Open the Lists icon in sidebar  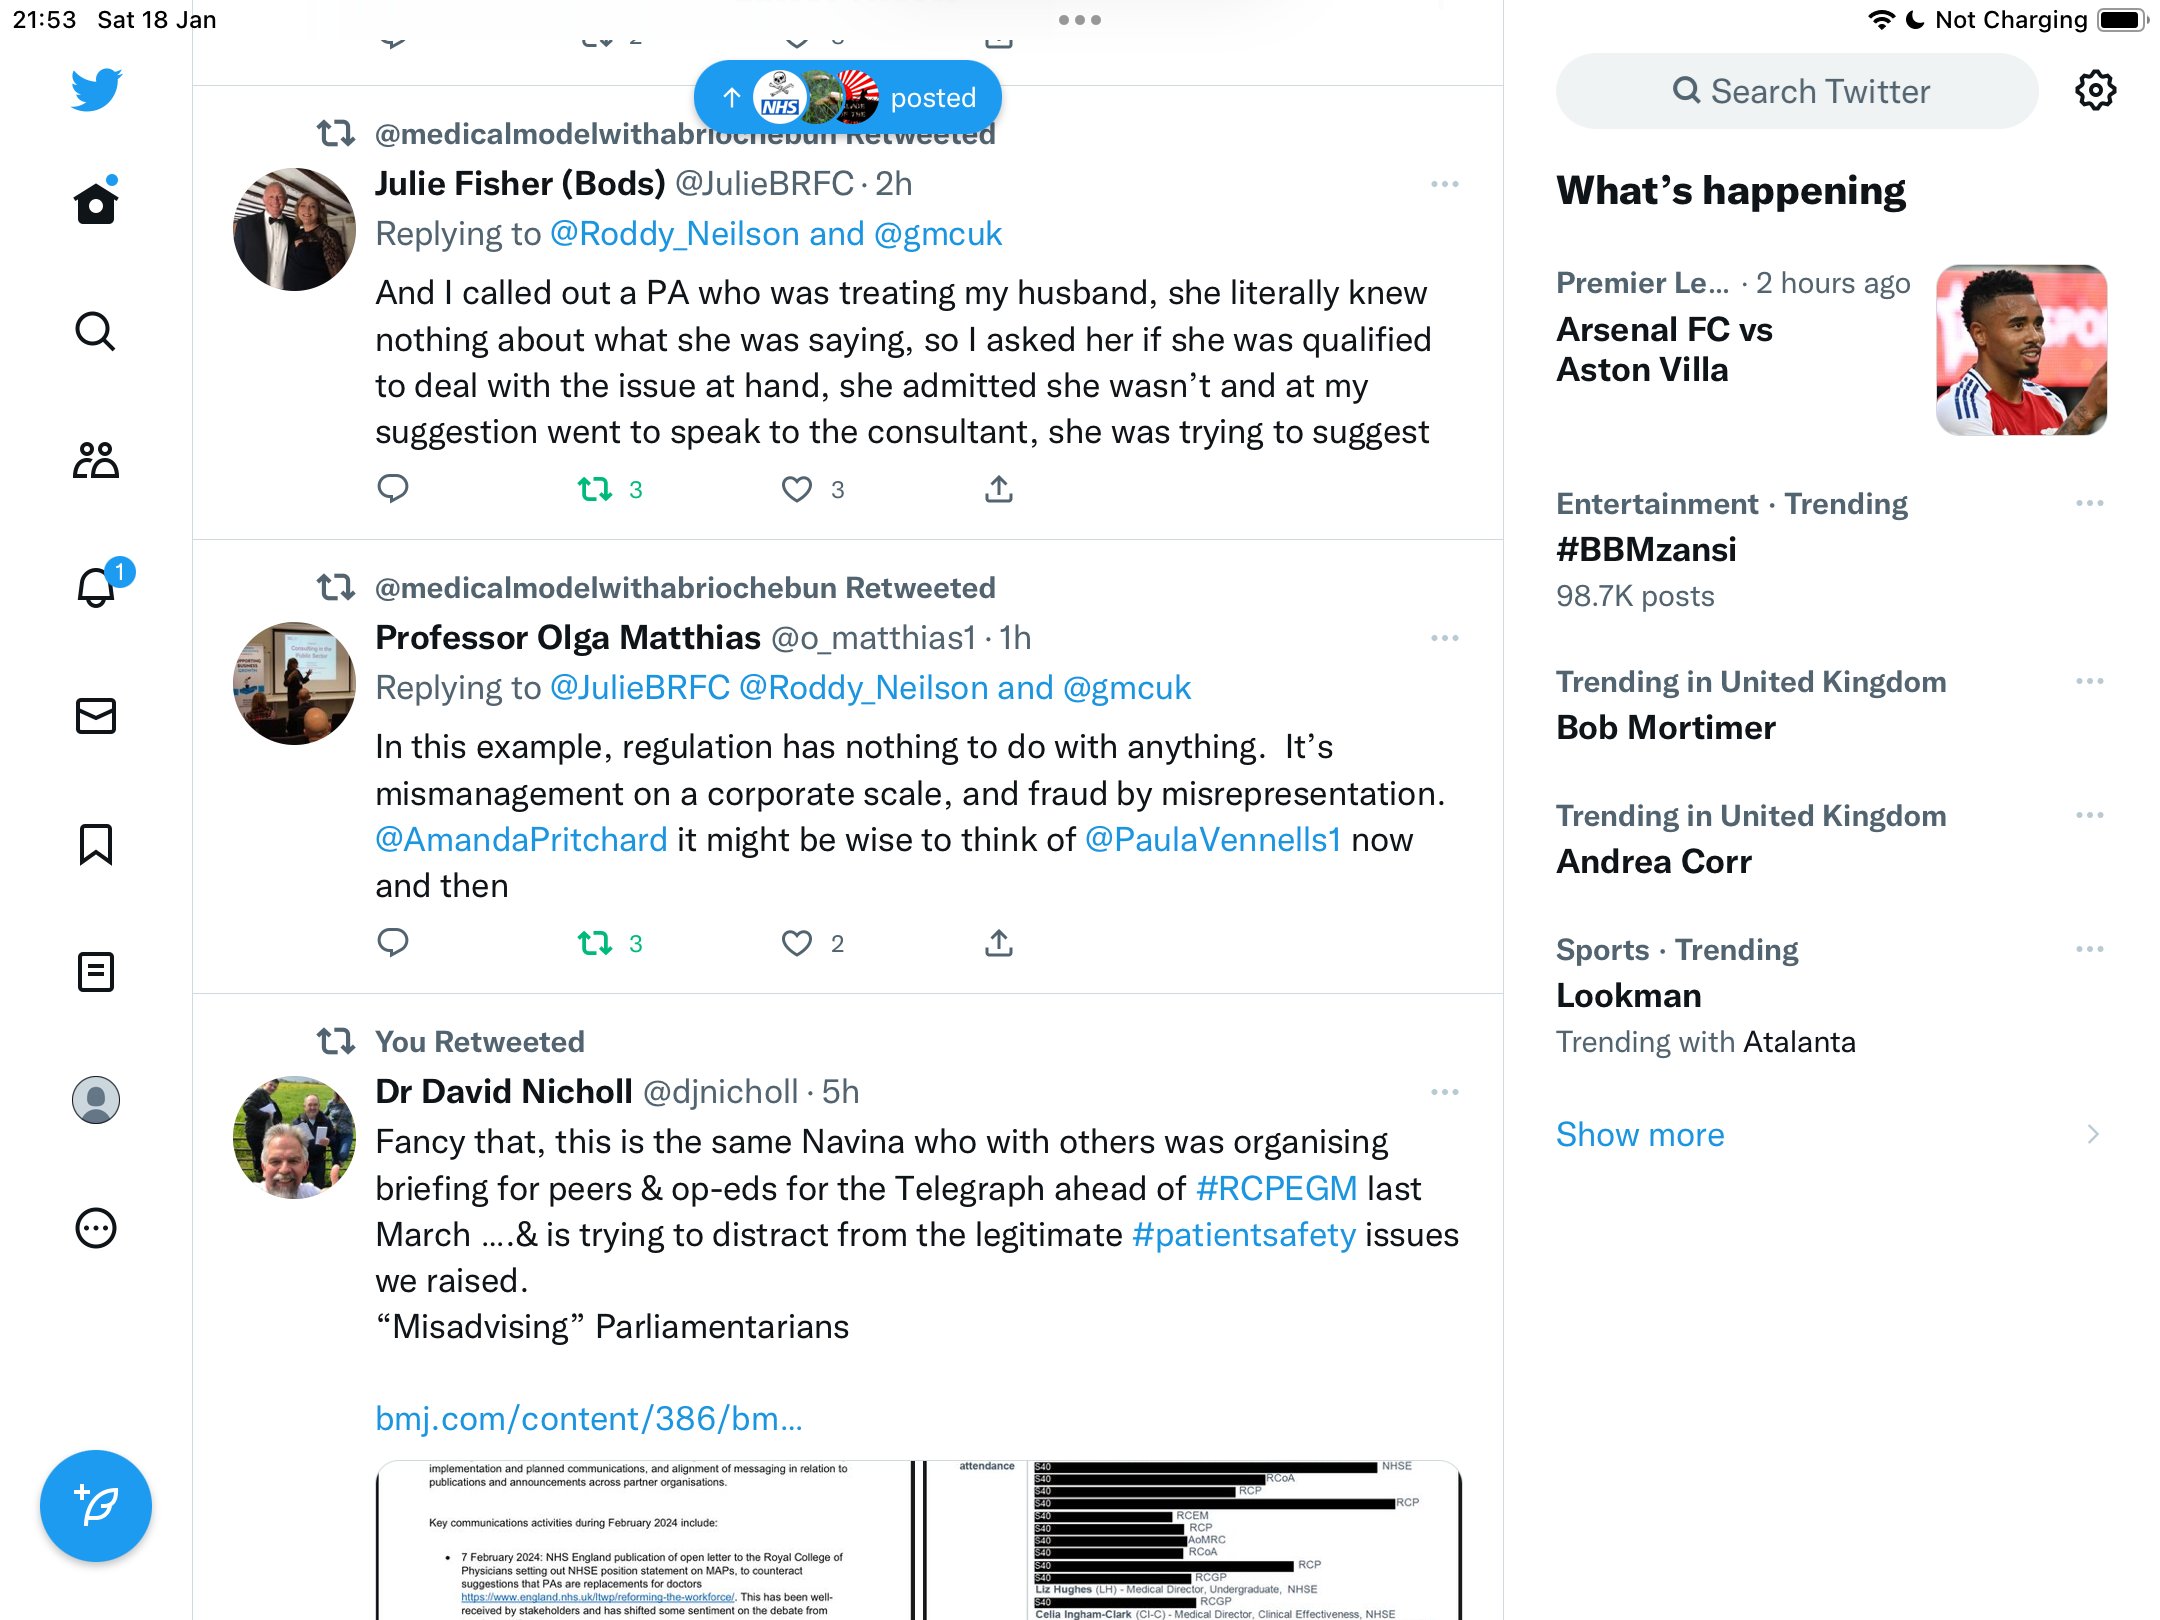tap(96, 972)
